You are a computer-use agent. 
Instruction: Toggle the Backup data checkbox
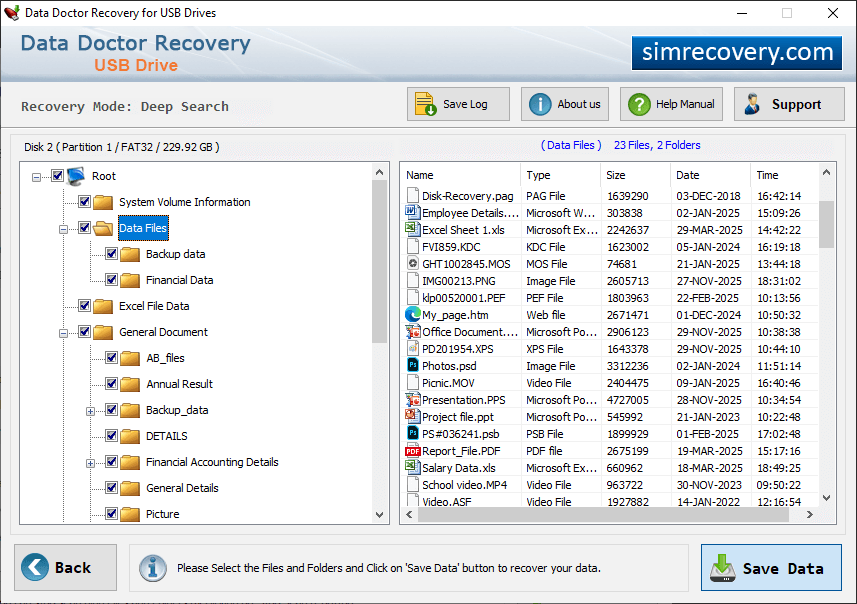pos(111,253)
